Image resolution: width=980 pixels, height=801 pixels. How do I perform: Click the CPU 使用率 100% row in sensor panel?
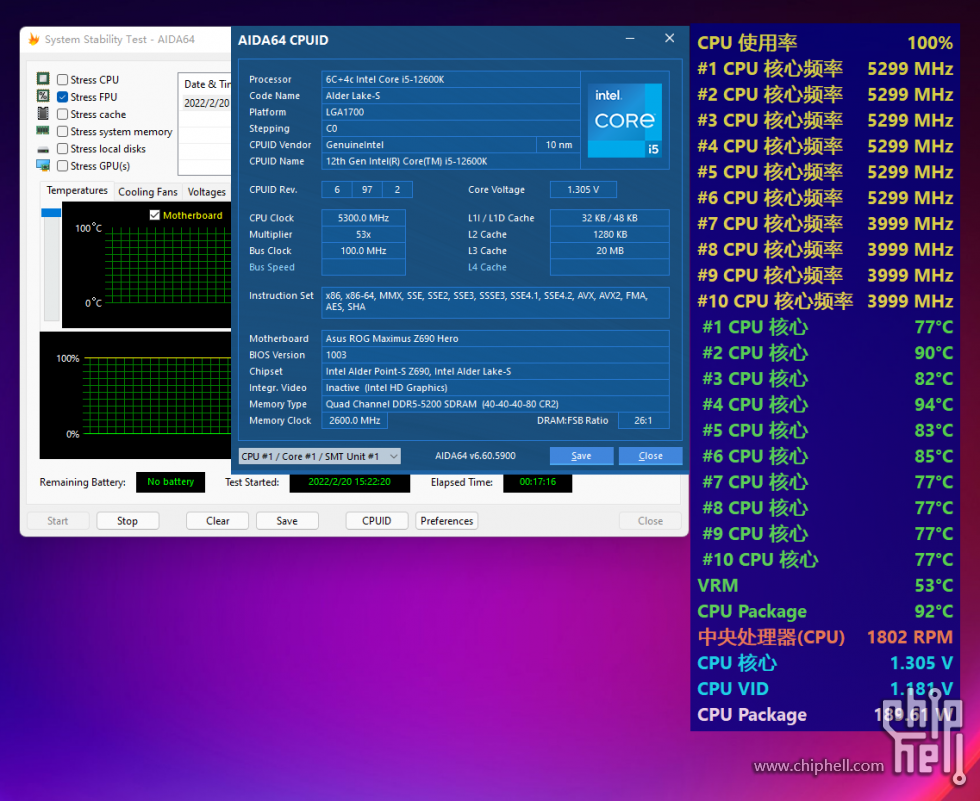825,42
